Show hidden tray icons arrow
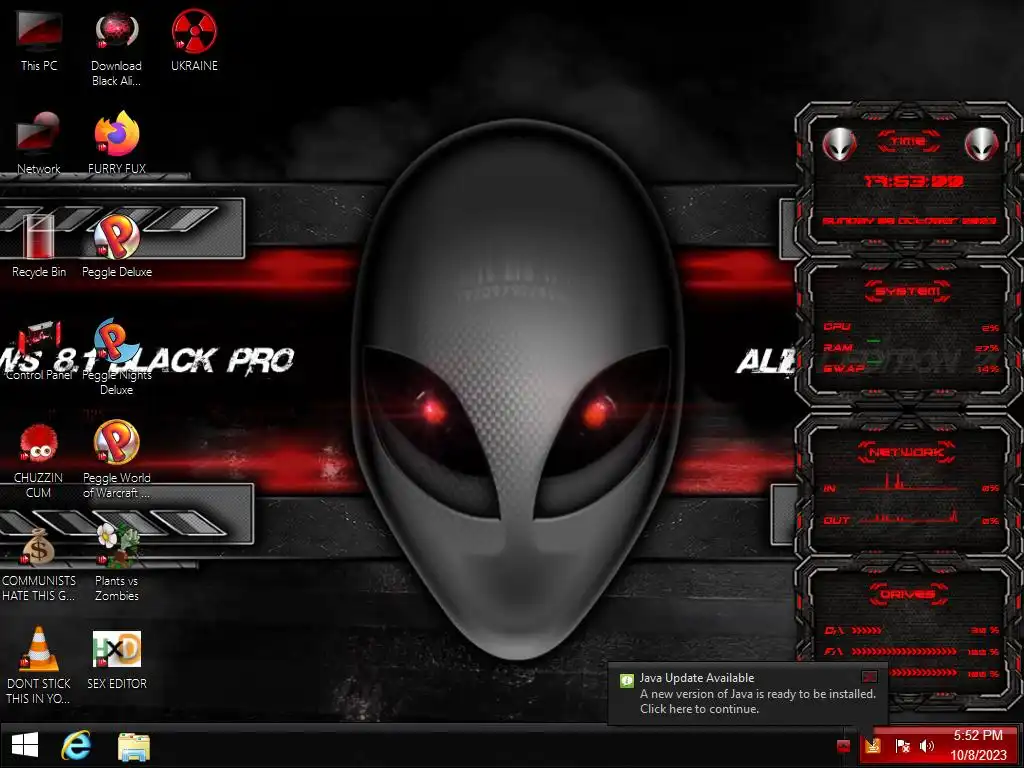1024x768 pixels. pyautogui.click(x=843, y=746)
